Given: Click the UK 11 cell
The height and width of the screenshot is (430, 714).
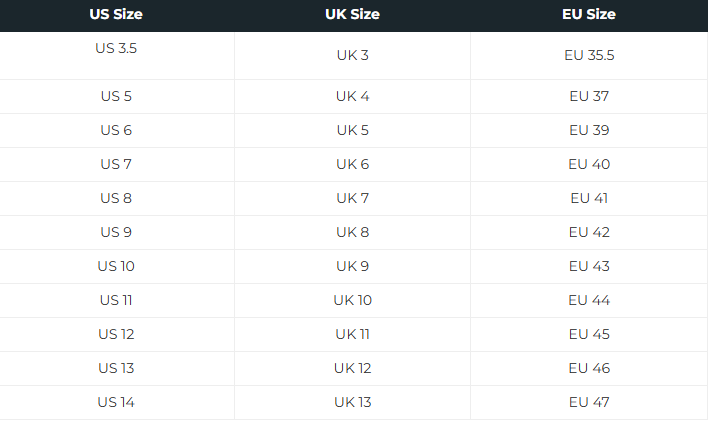Looking at the screenshot, I should pos(352,335).
